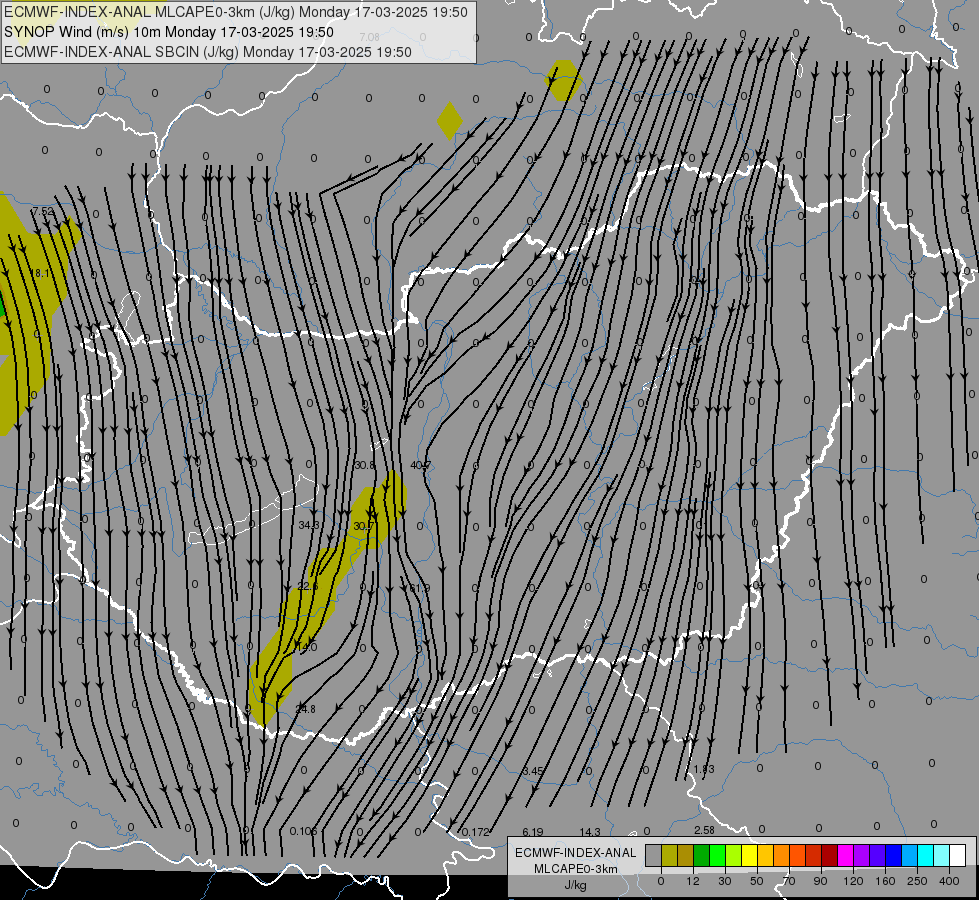
Task: Click the olive swatch above the 0 tick
Action: click(669, 855)
